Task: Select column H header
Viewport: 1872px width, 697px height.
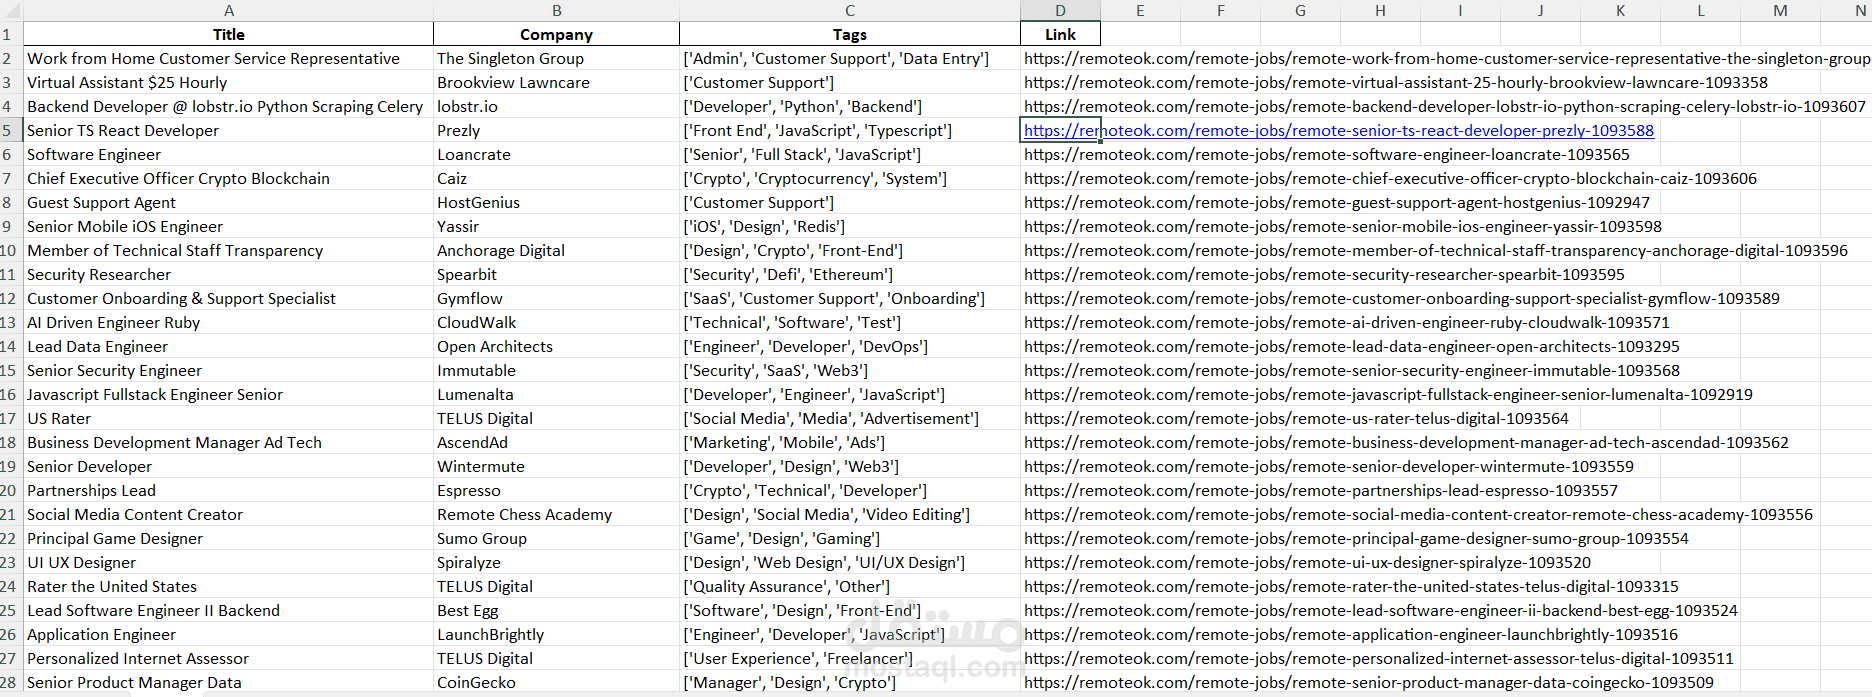Action: pyautogui.click(x=1380, y=10)
